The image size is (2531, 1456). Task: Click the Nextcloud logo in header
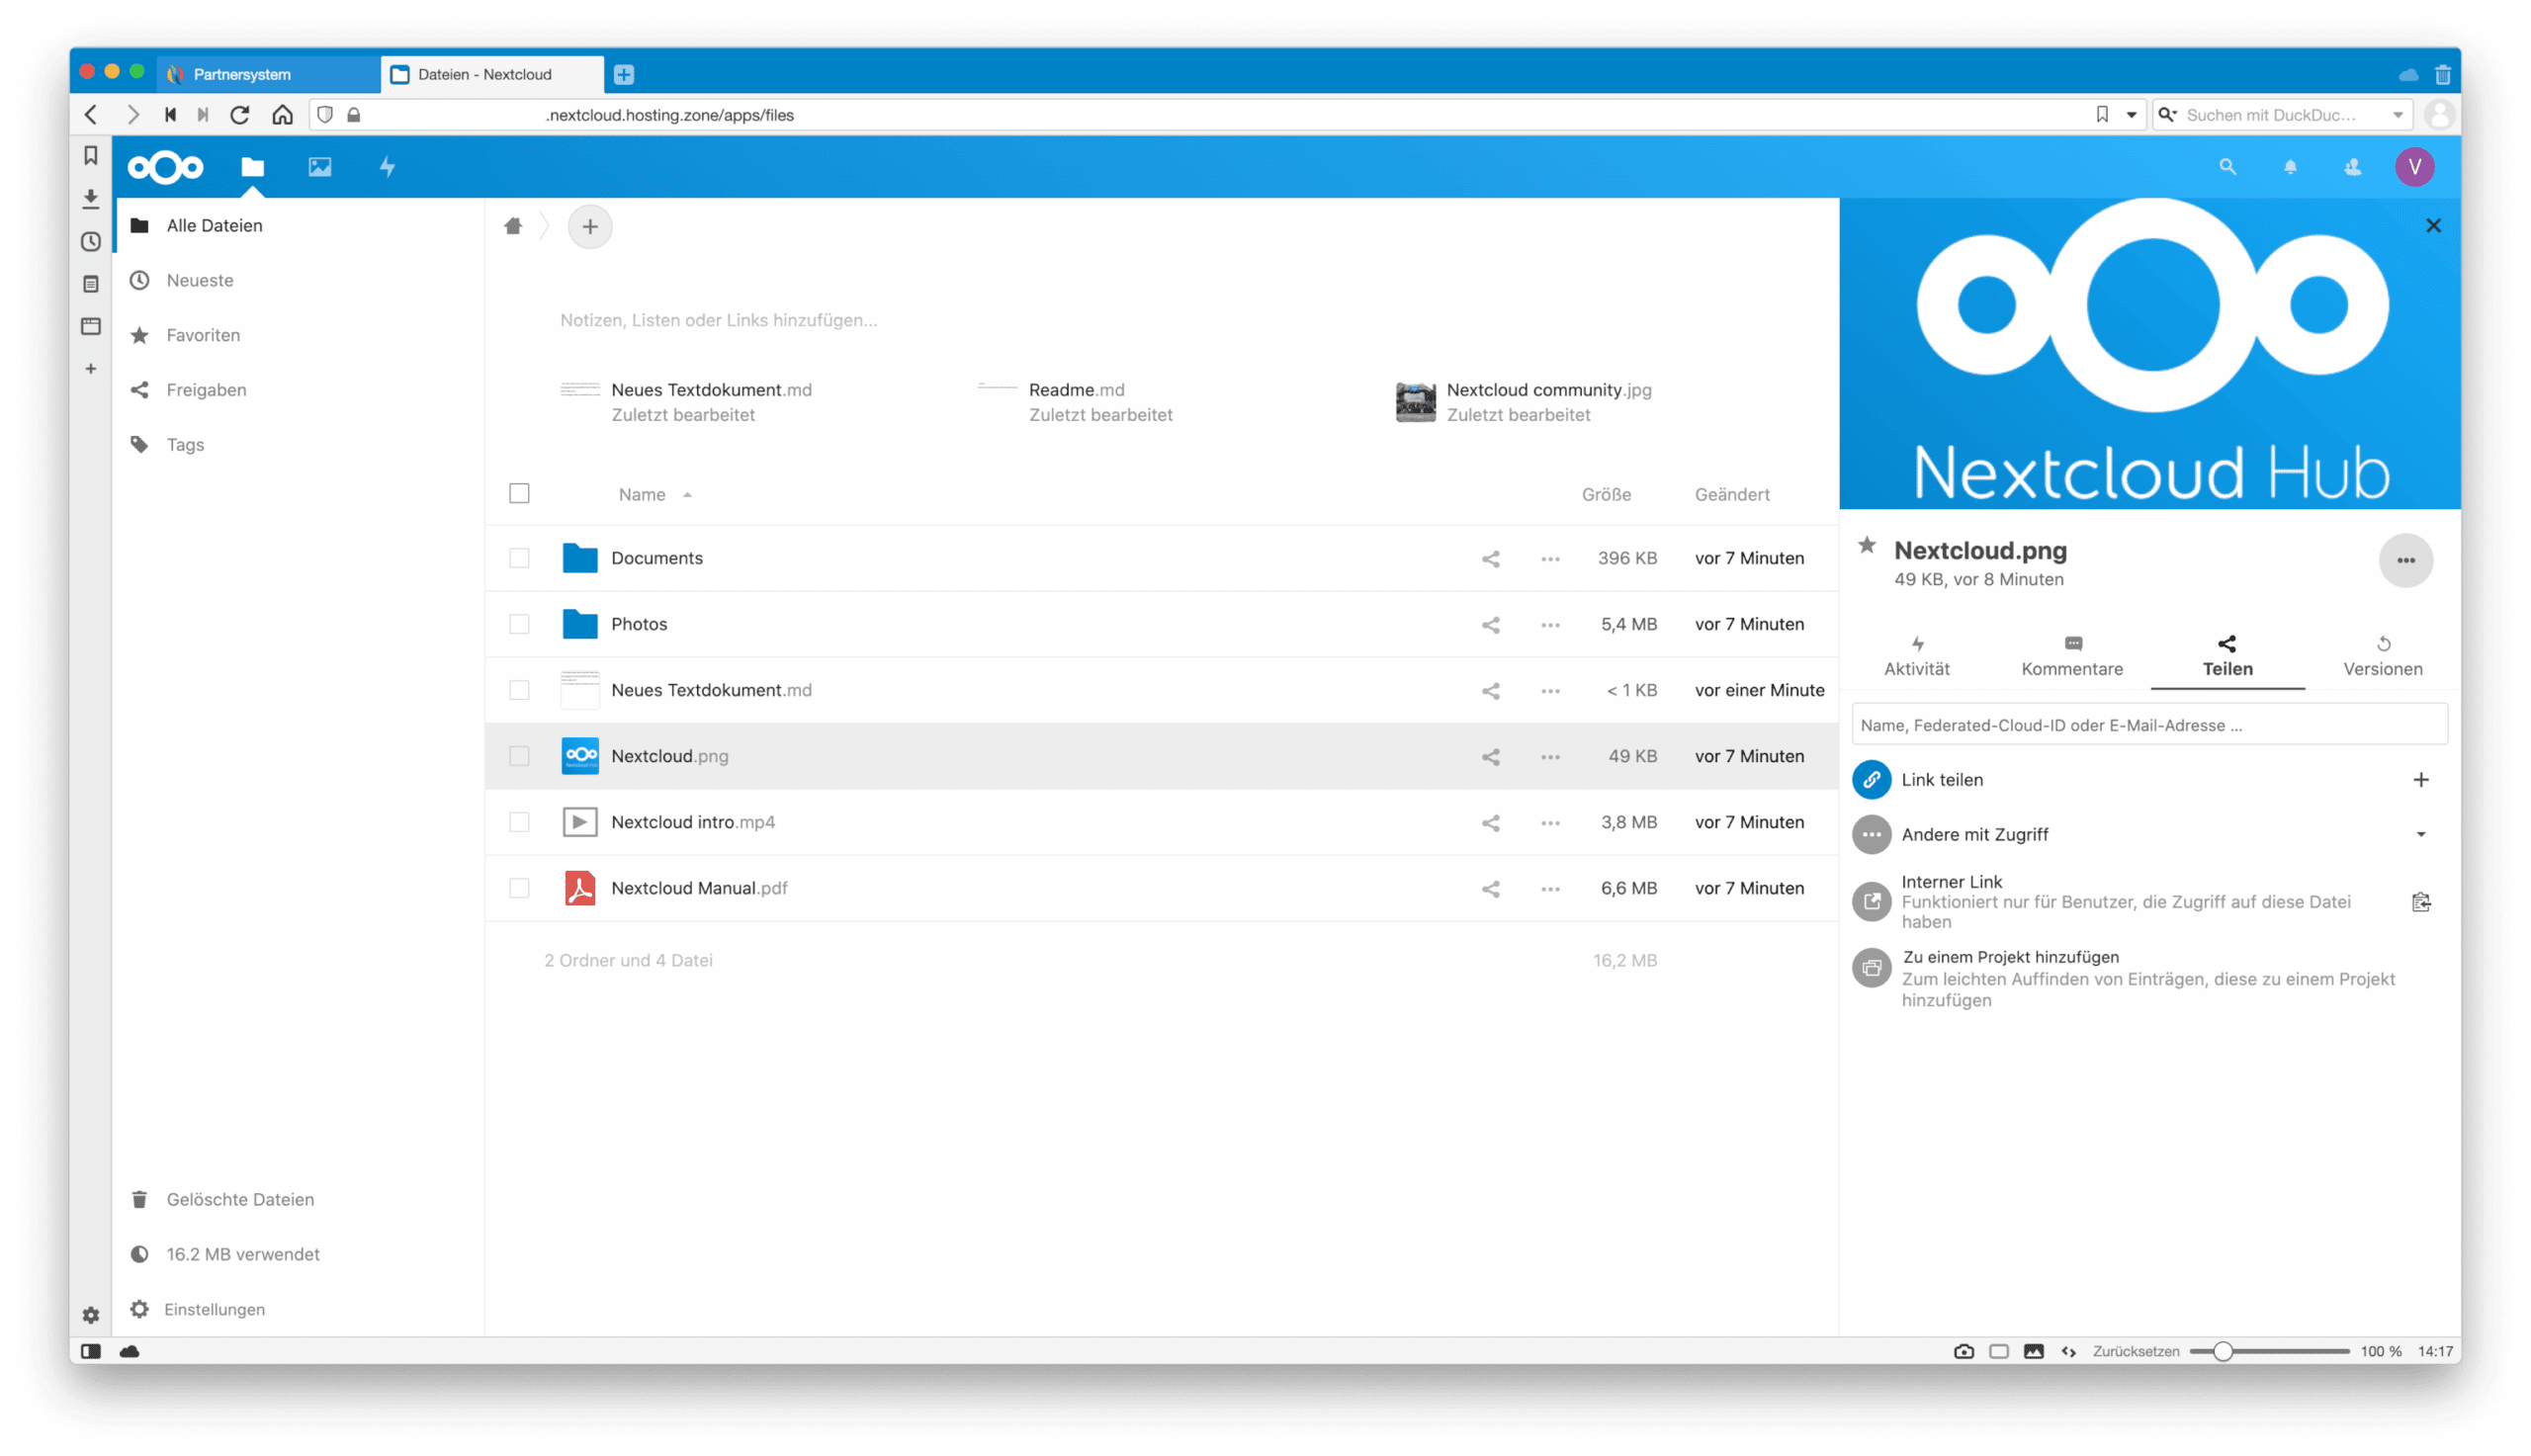[166, 166]
